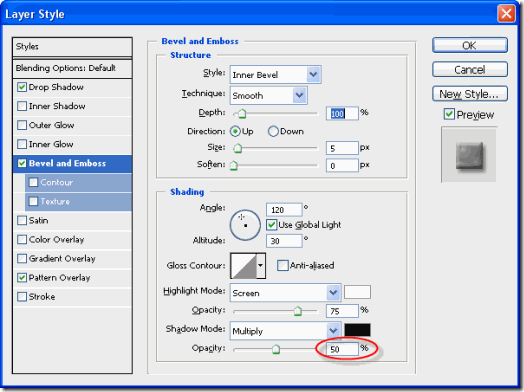Disable the Pattern Overlay checkbox
This screenshot has width=524, height=392.
click(22, 278)
